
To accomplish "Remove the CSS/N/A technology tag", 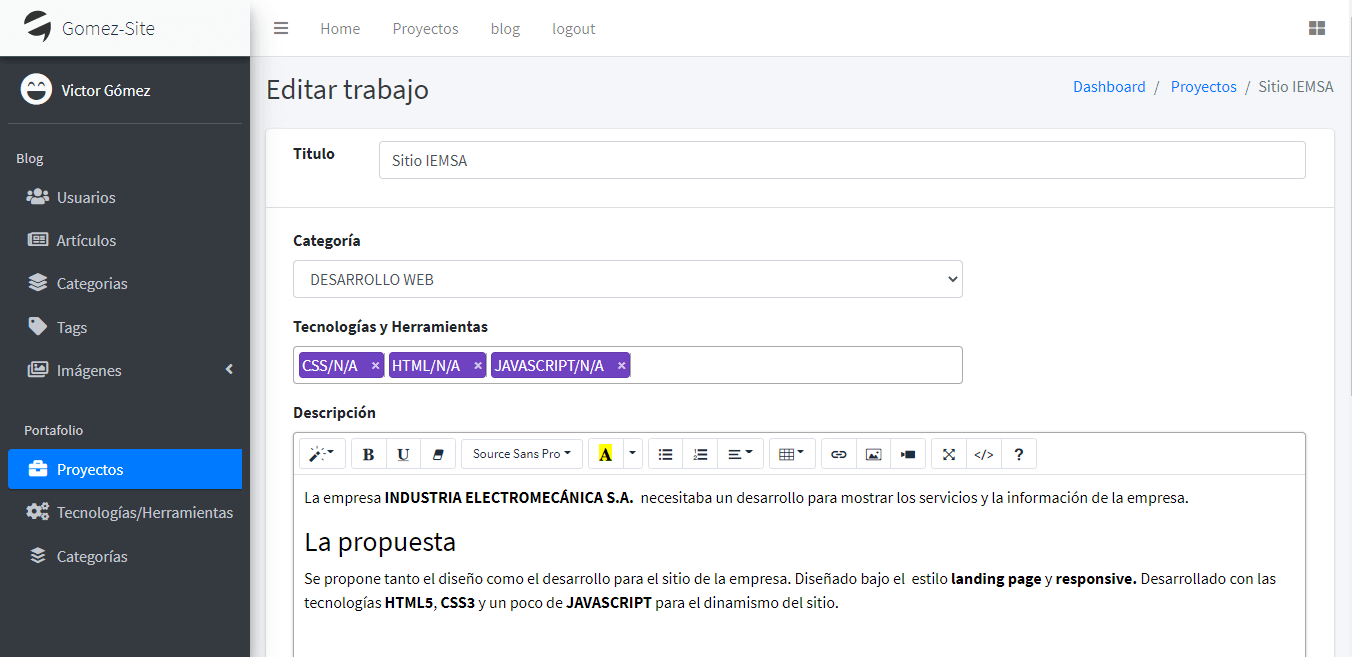I will pyautogui.click(x=375, y=366).
